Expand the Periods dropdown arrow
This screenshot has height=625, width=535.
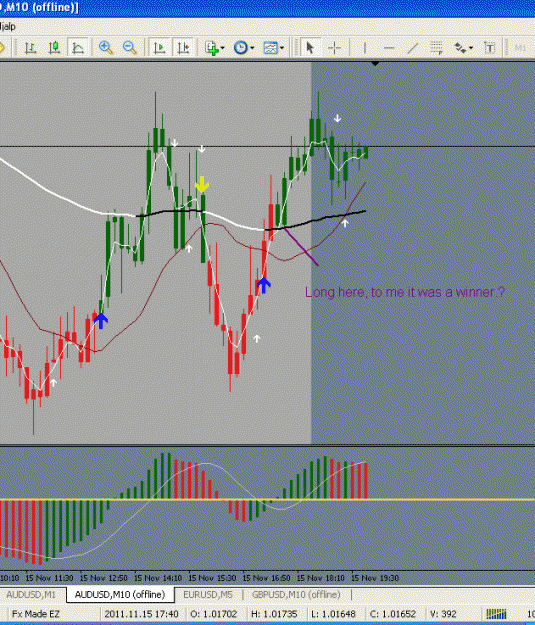pyautogui.click(x=252, y=48)
